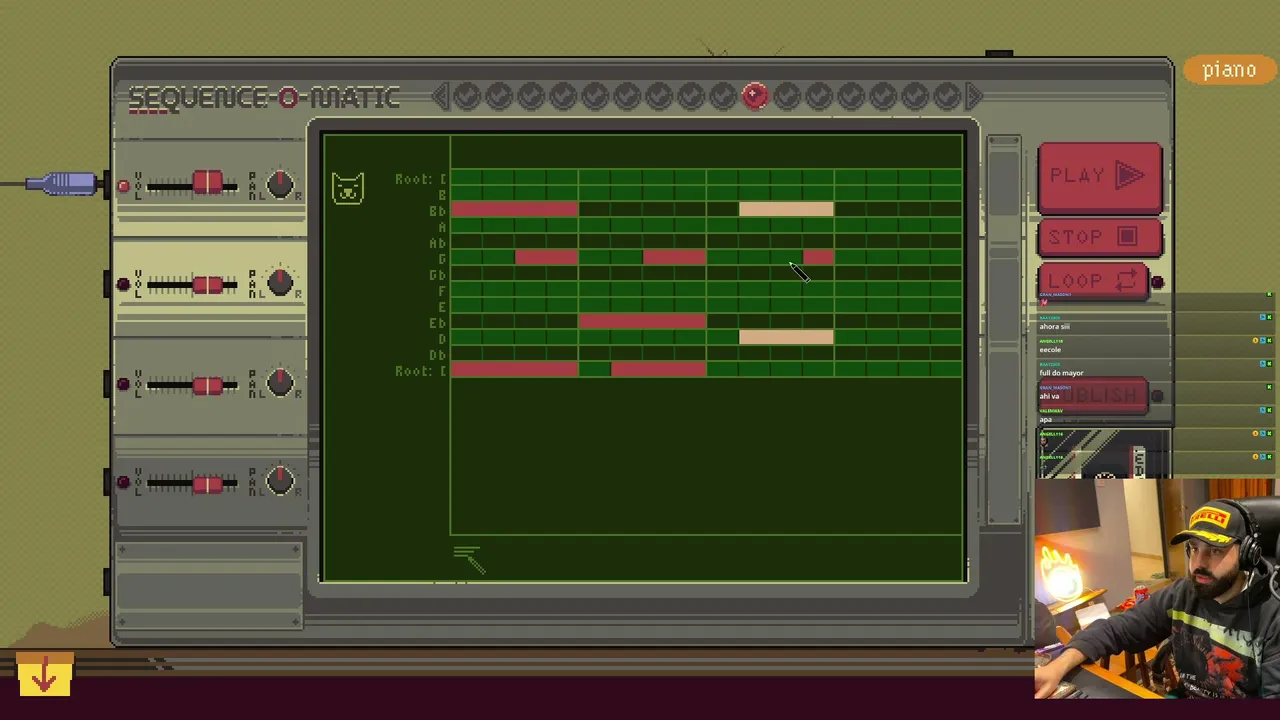Viewport: 1280px width, 720px height.
Task: Select the second step indicator in the sequence row
Action: pos(499,96)
